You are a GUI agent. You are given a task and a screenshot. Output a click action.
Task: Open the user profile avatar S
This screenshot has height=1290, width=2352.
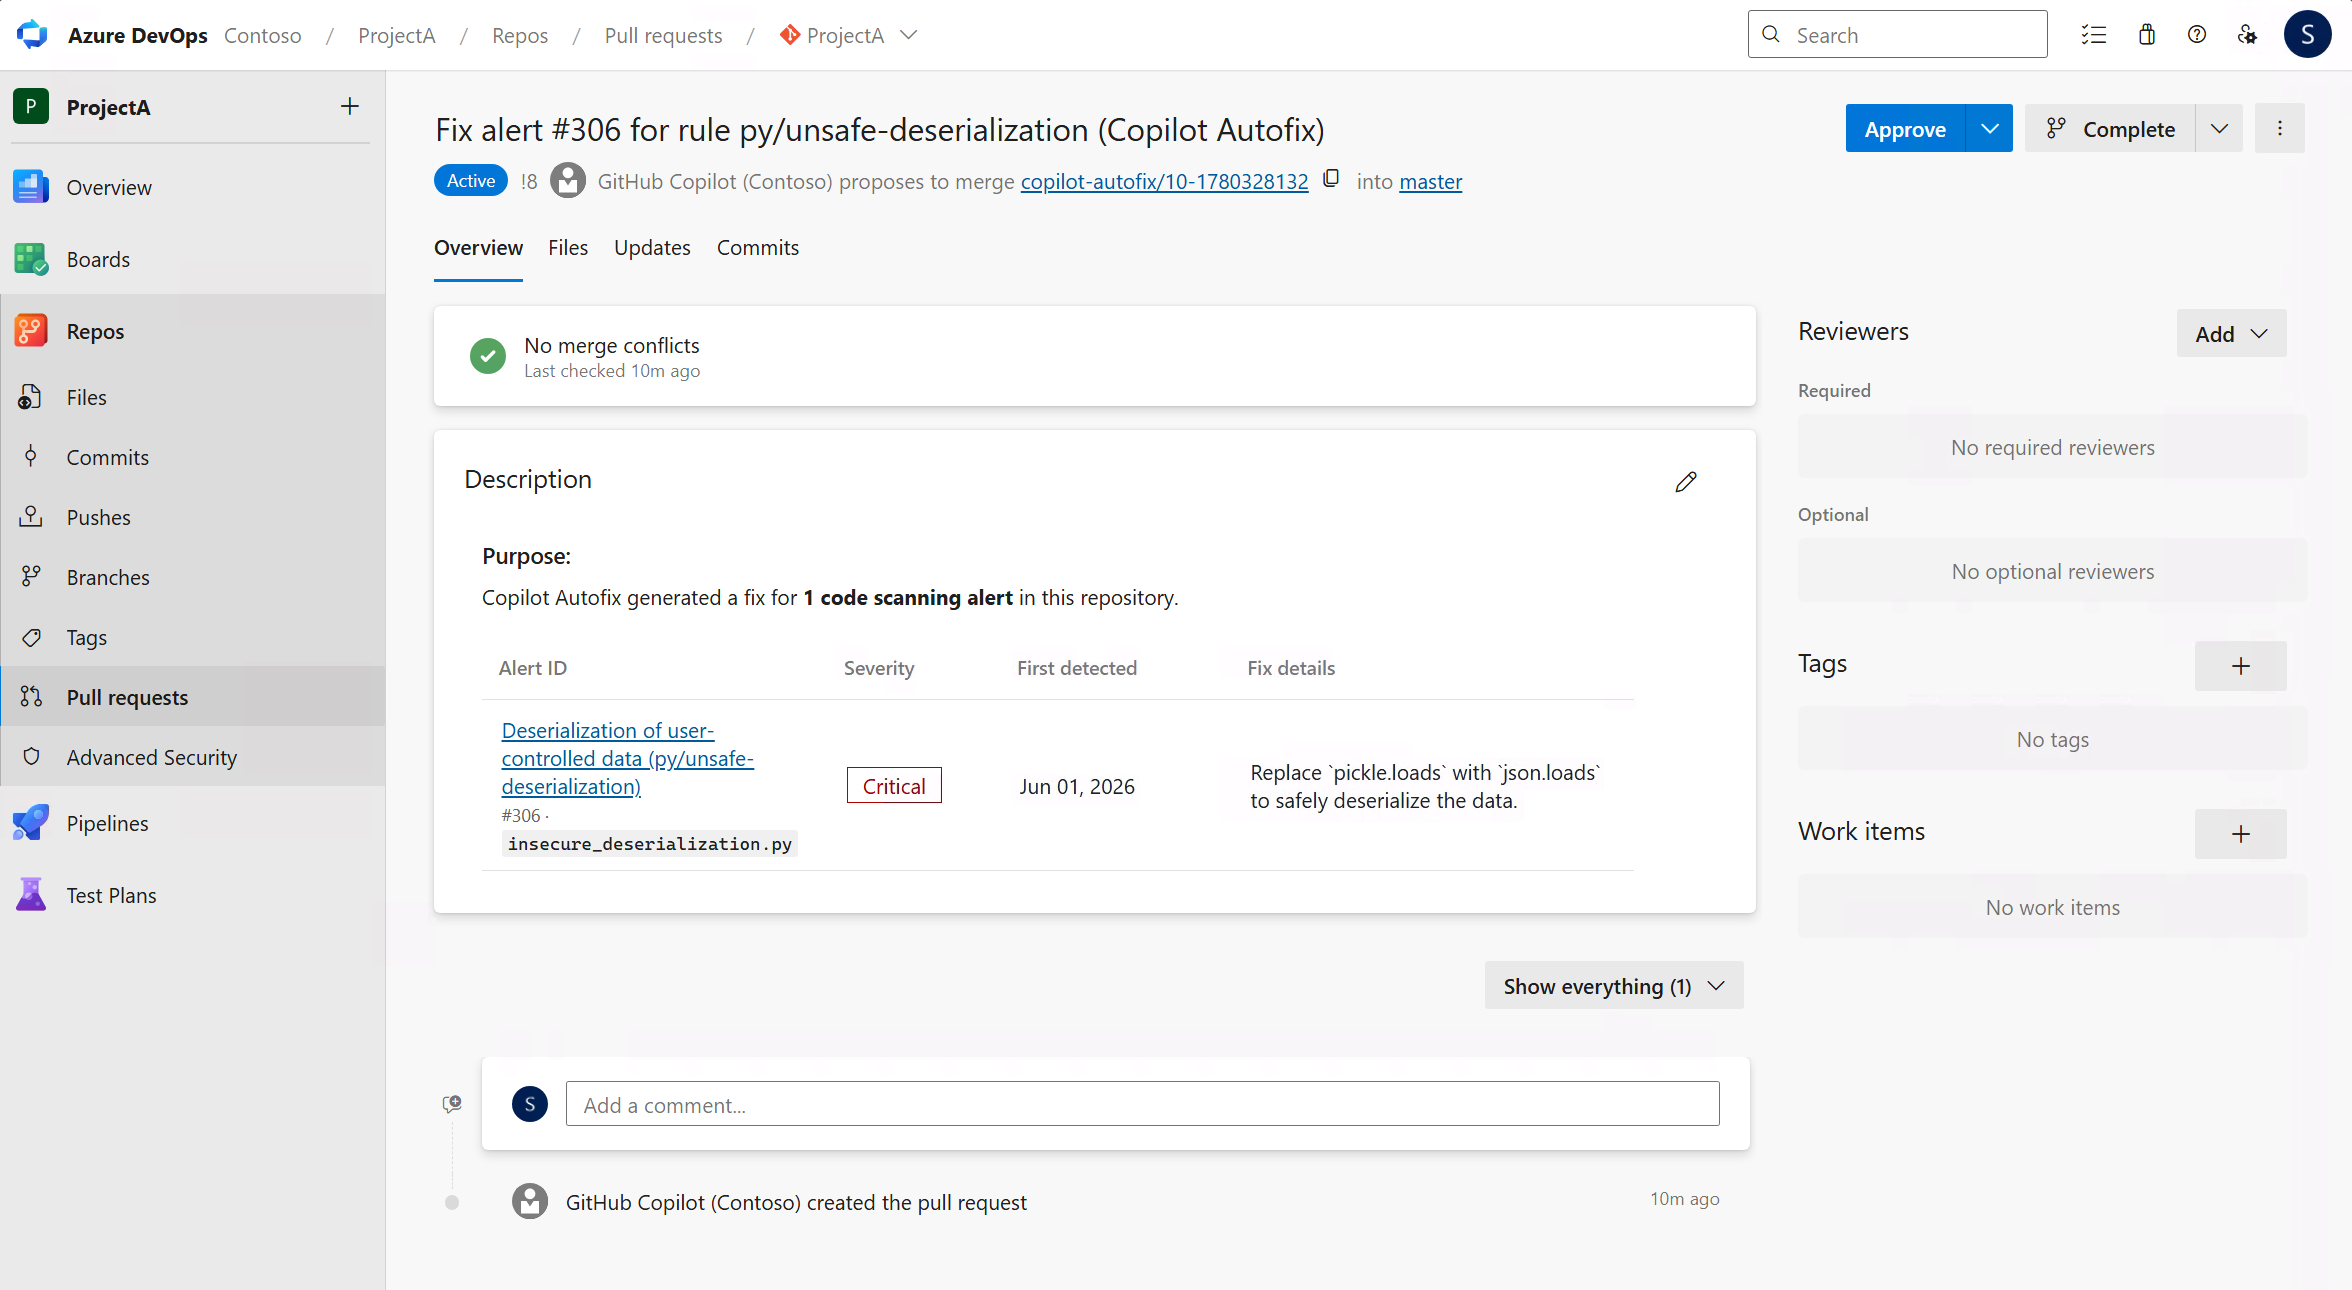pyautogui.click(x=2308, y=35)
